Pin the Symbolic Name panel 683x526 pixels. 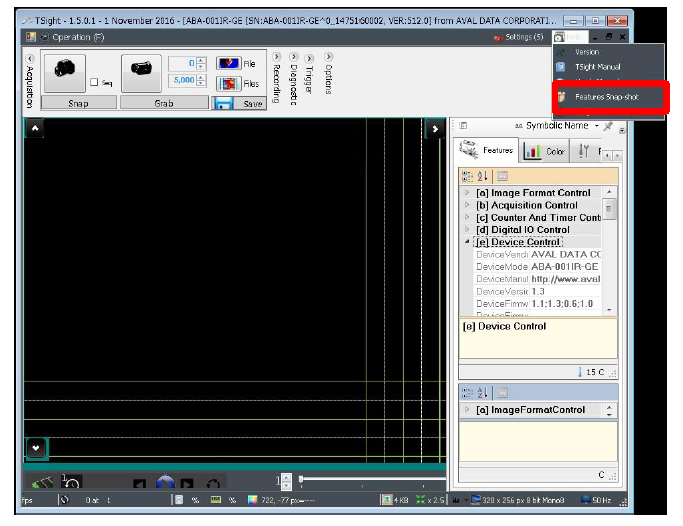pyautogui.click(x=608, y=127)
